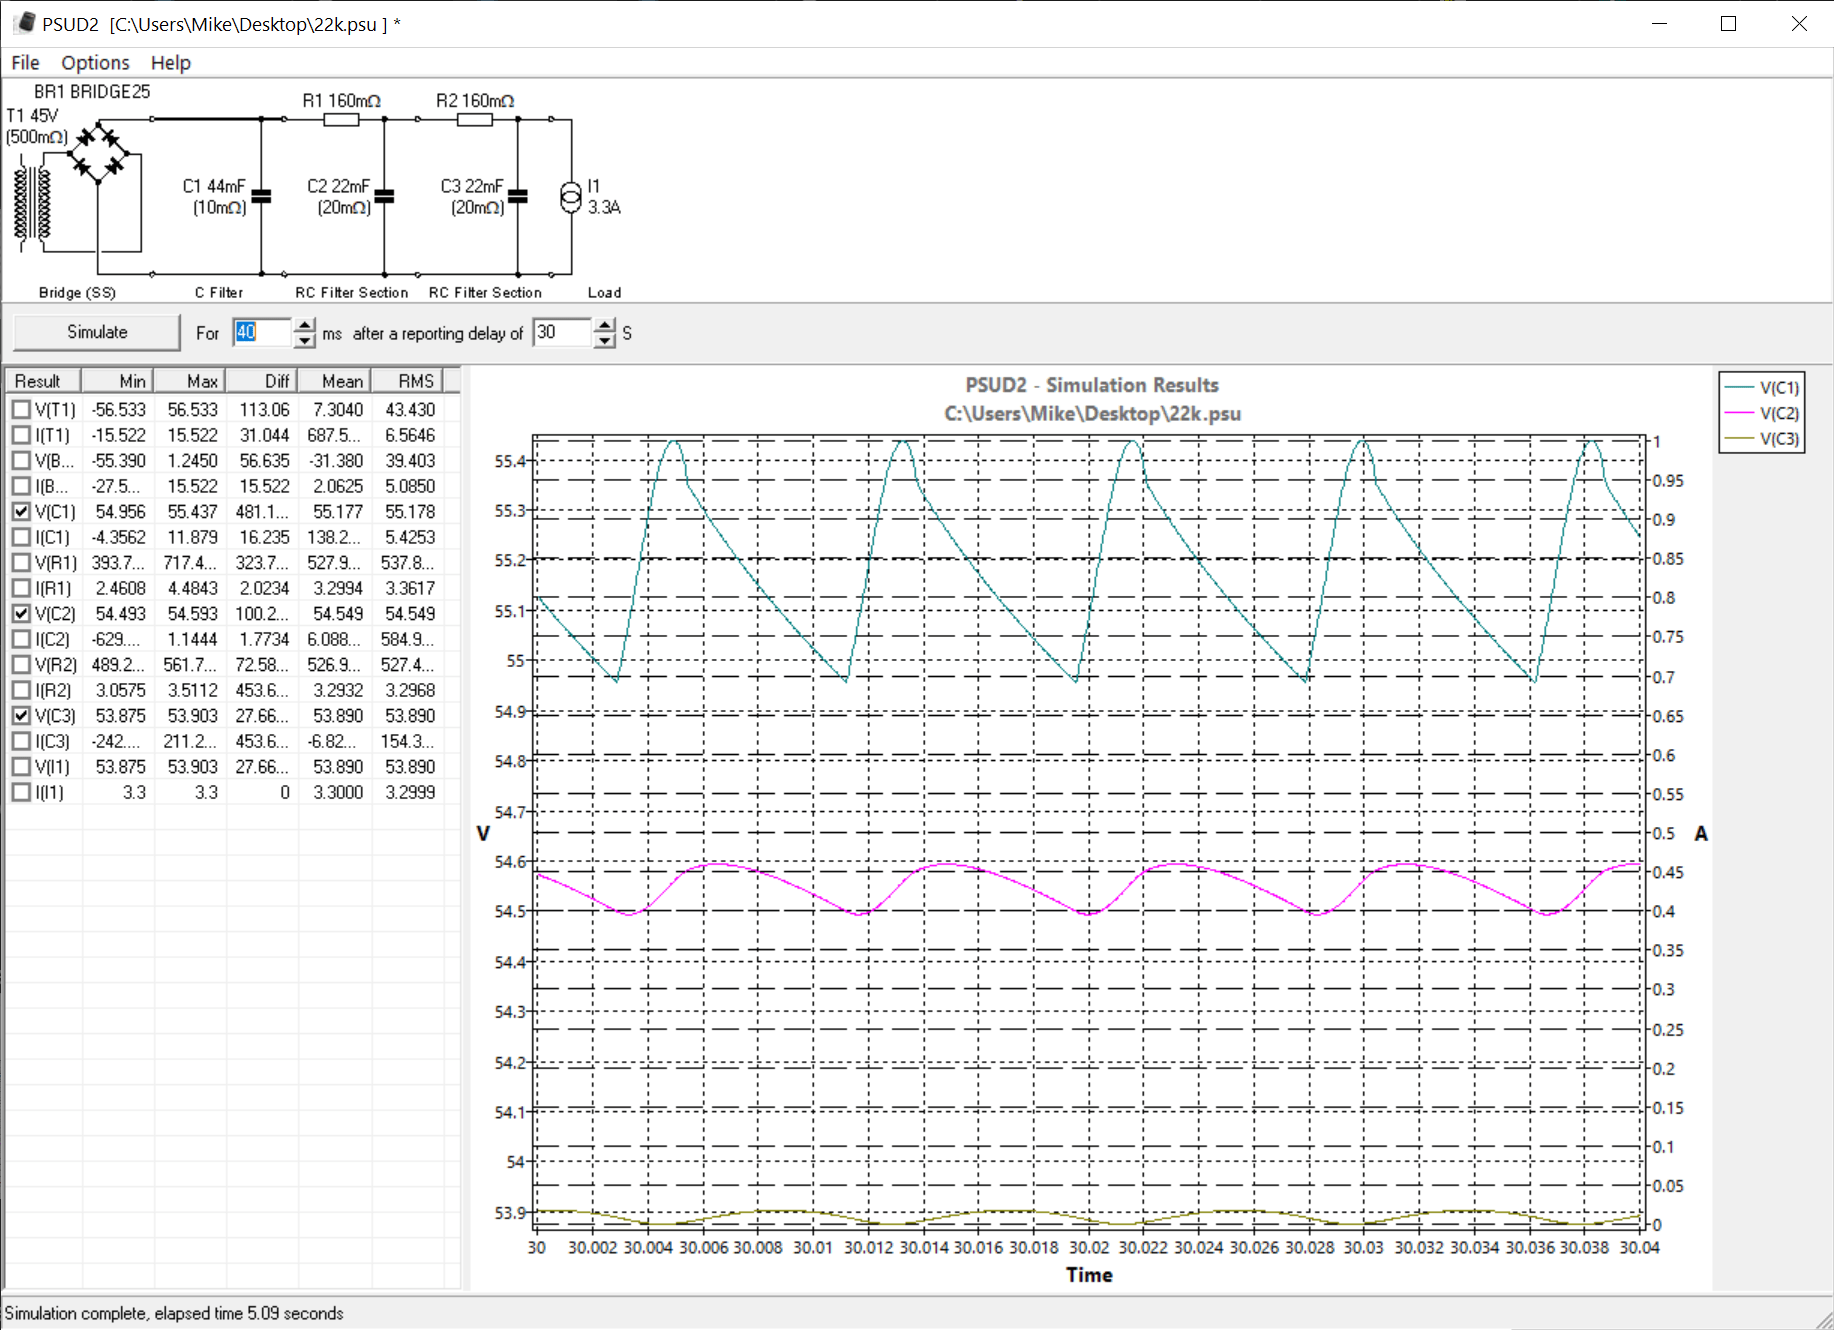Enable the I(C1) trace checkbox

(x=21, y=537)
